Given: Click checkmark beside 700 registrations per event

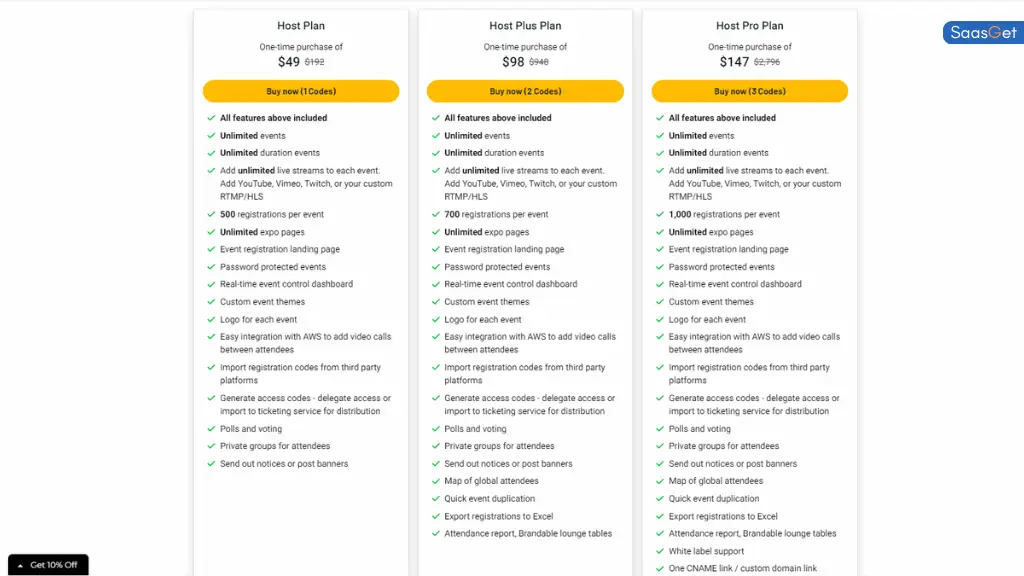Looking at the screenshot, I should (x=436, y=214).
